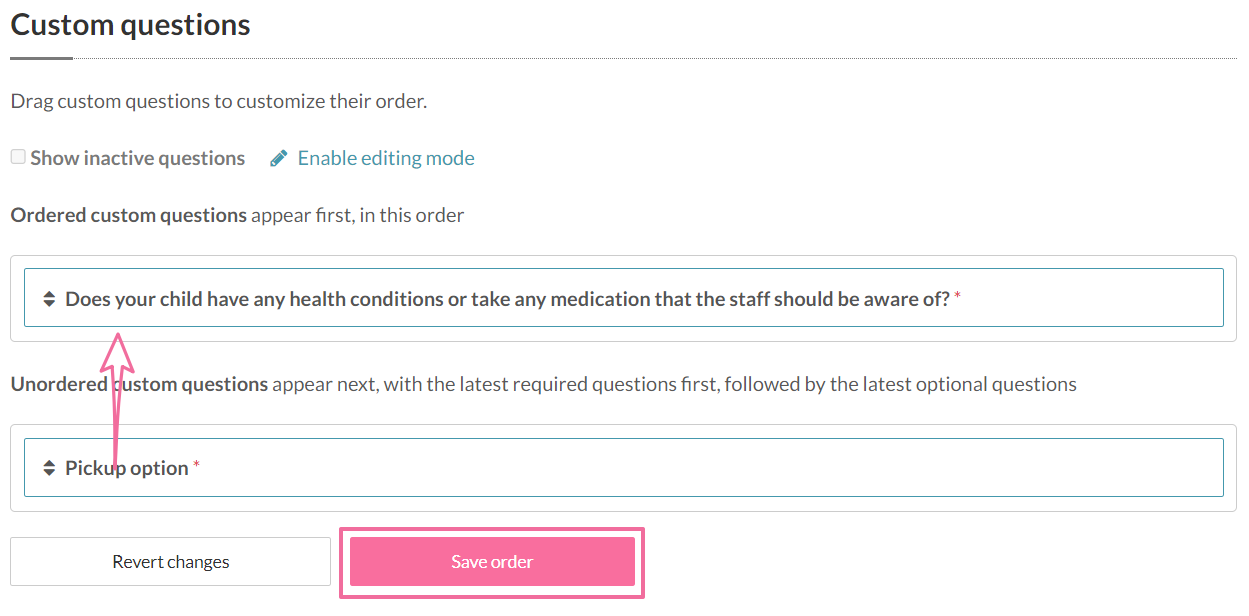Click the sort handle icon on Pickup option
The image size is (1249, 616).
tap(49, 468)
